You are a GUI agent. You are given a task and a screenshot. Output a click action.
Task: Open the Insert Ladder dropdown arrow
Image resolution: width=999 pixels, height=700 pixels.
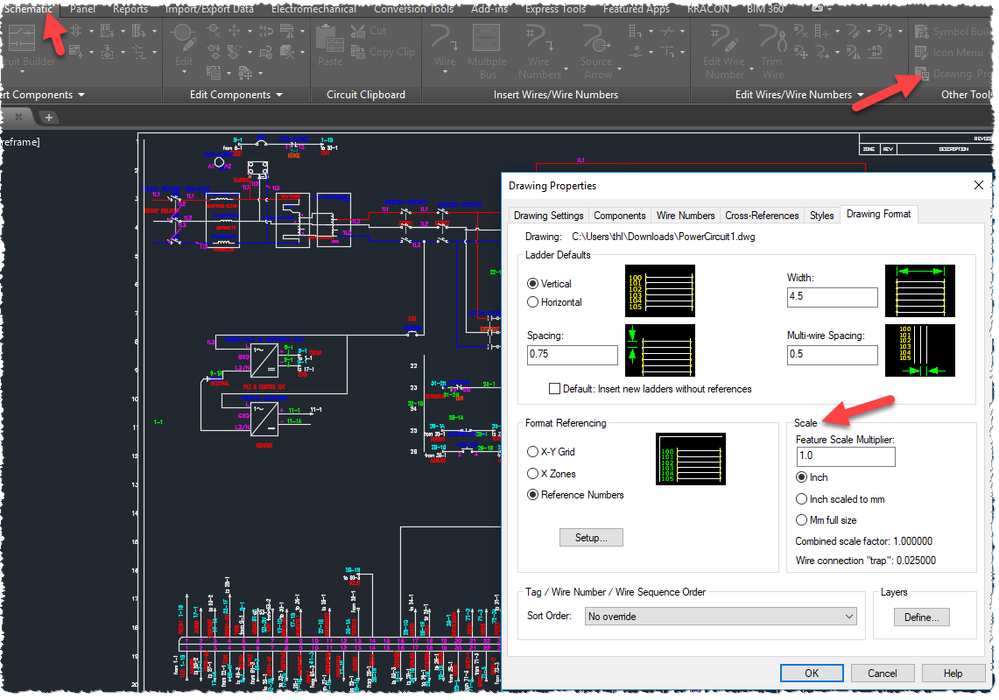650,31
